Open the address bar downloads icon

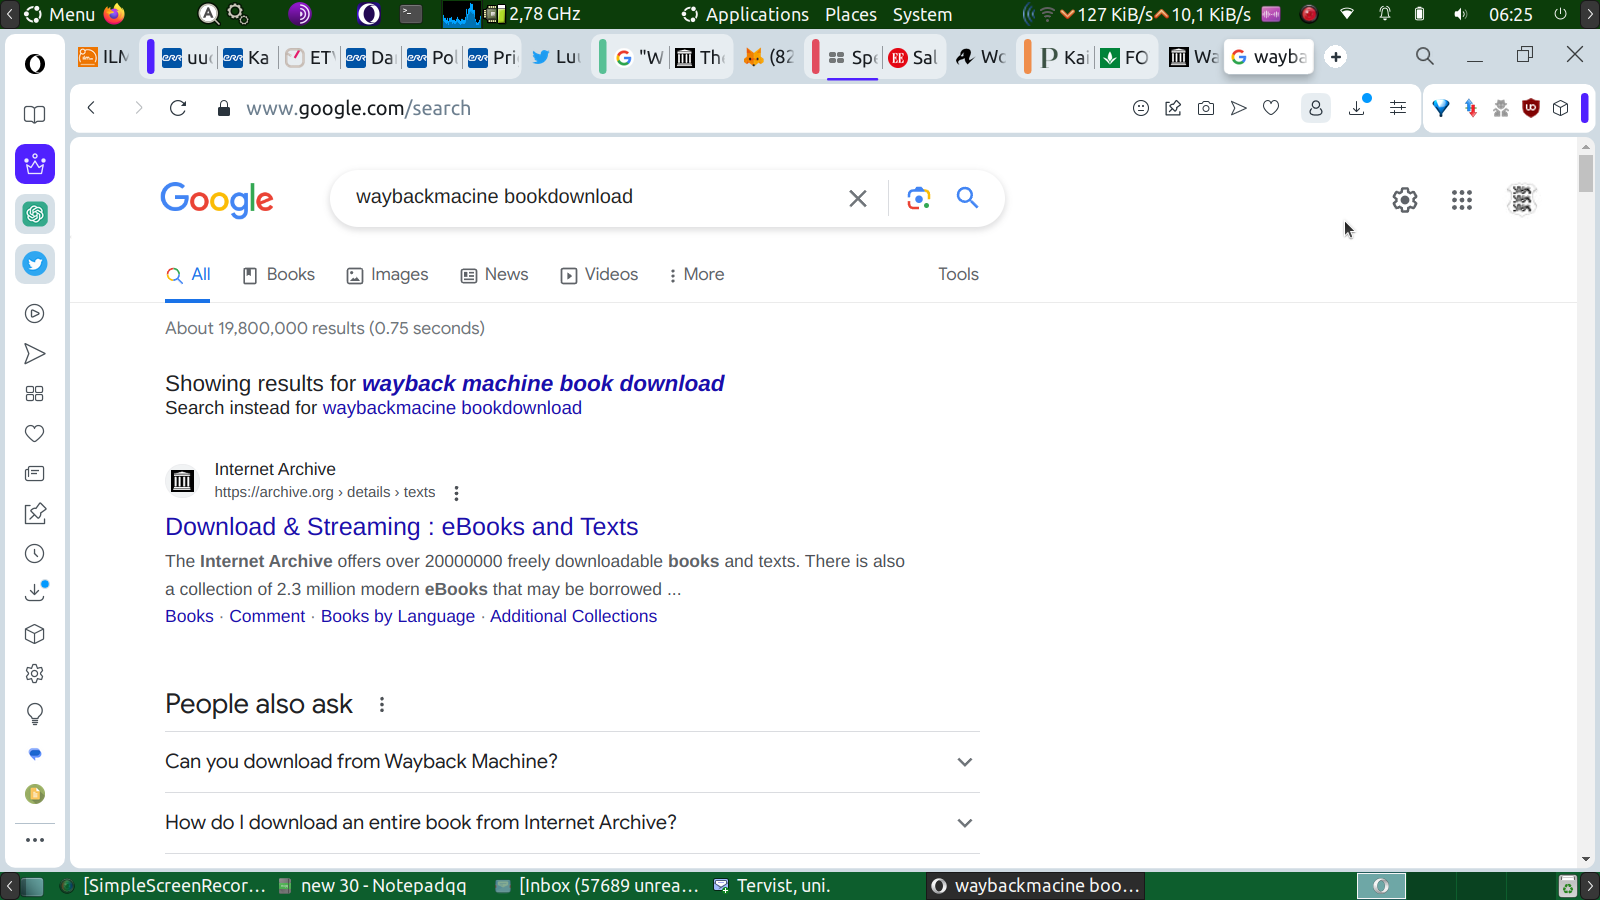click(1357, 107)
